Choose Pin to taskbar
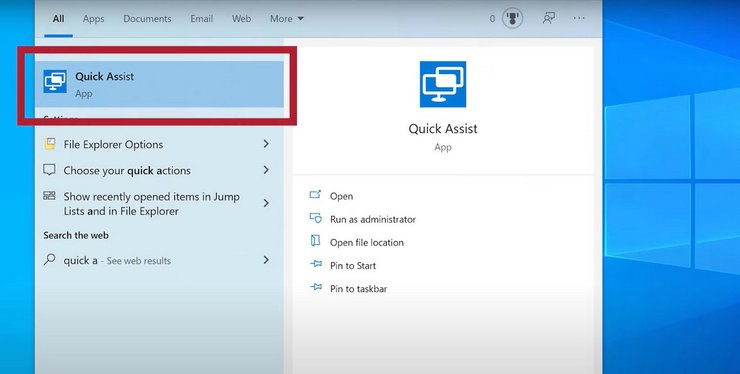Screen dimensions: 740x374 coord(359,289)
